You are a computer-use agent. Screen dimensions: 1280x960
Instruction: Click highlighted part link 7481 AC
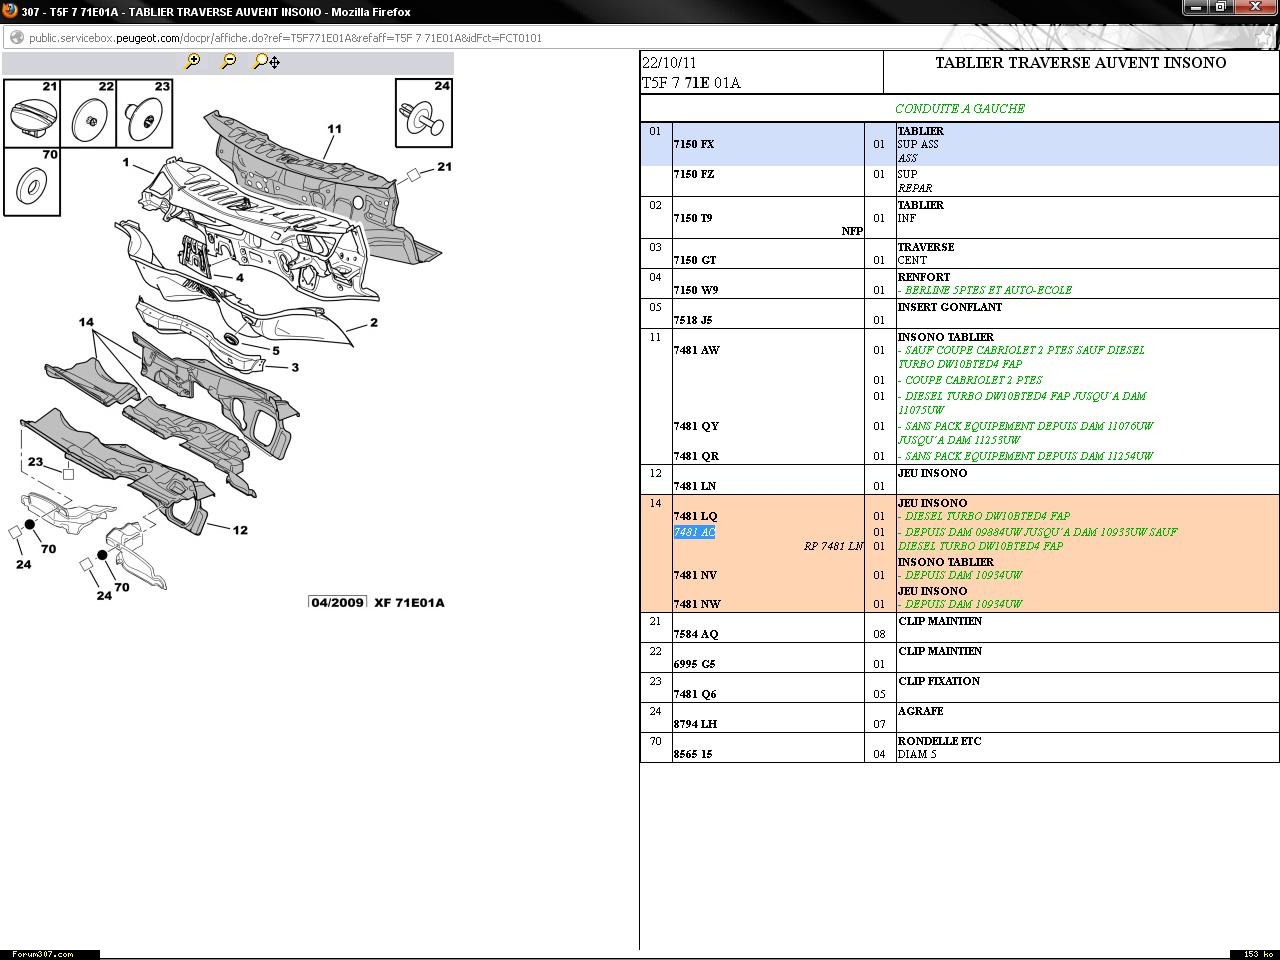point(694,532)
